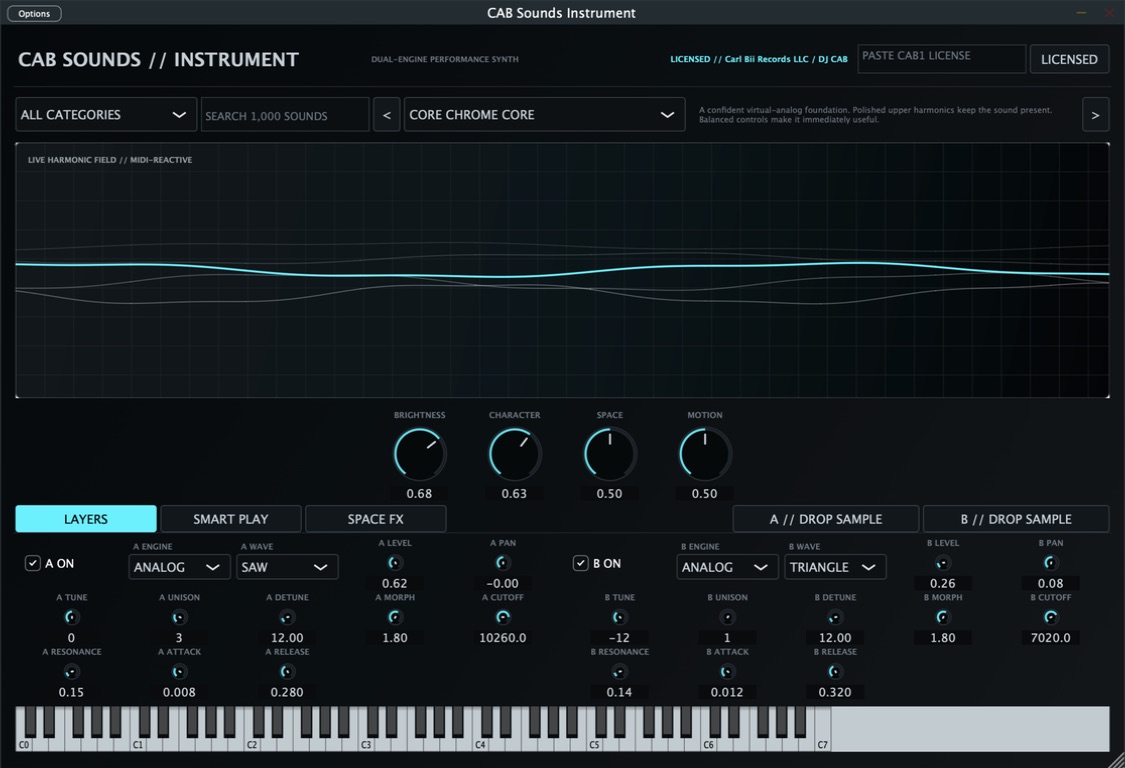Screen dimensions: 1125x768
Task: Click the Brightness knob
Action: pos(420,454)
